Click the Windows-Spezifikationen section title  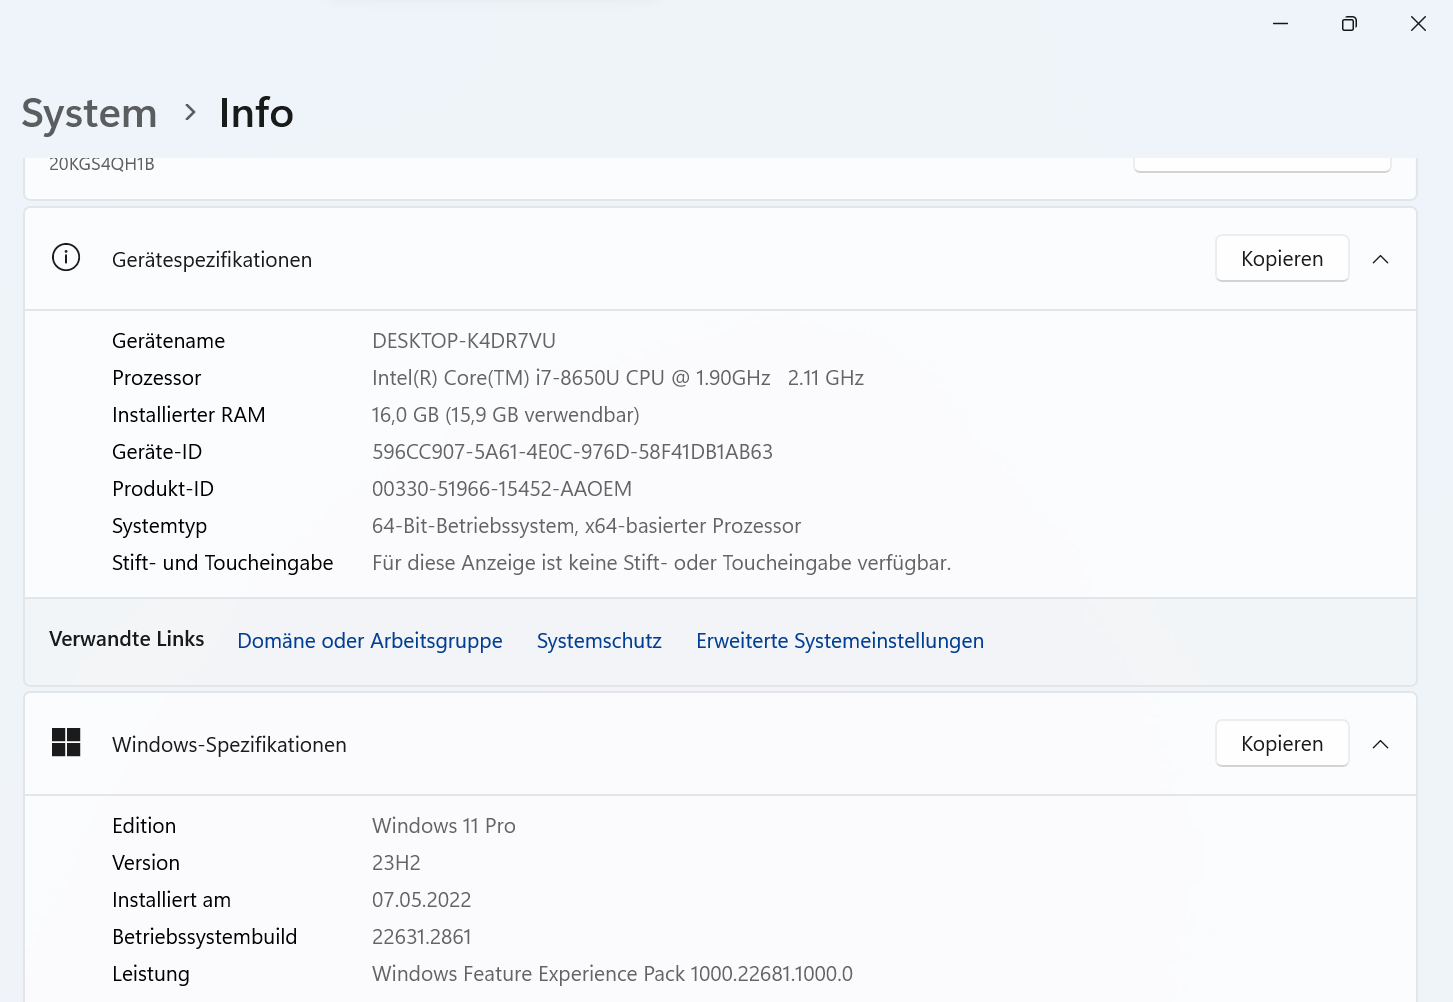pos(229,745)
